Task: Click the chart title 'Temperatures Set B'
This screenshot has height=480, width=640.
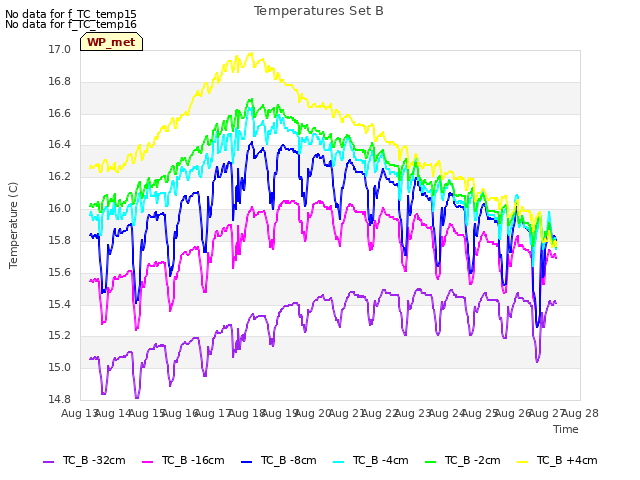Action: [319, 11]
